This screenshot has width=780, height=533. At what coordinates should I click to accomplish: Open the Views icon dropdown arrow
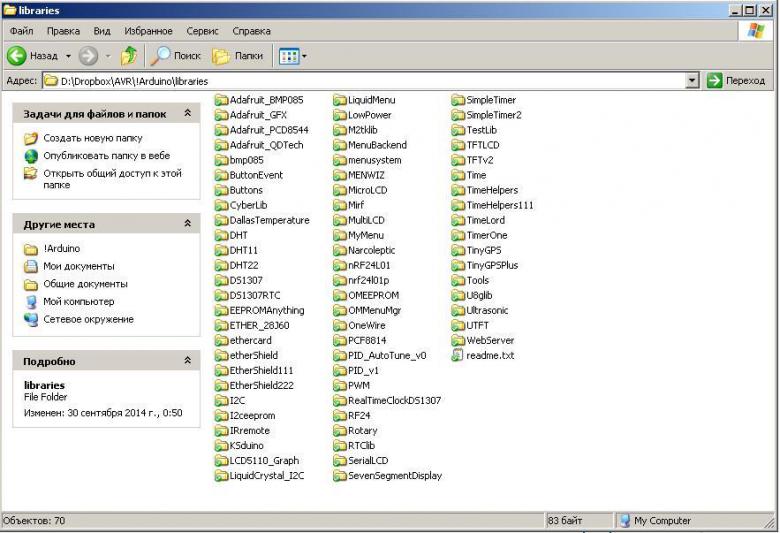pos(304,56)
